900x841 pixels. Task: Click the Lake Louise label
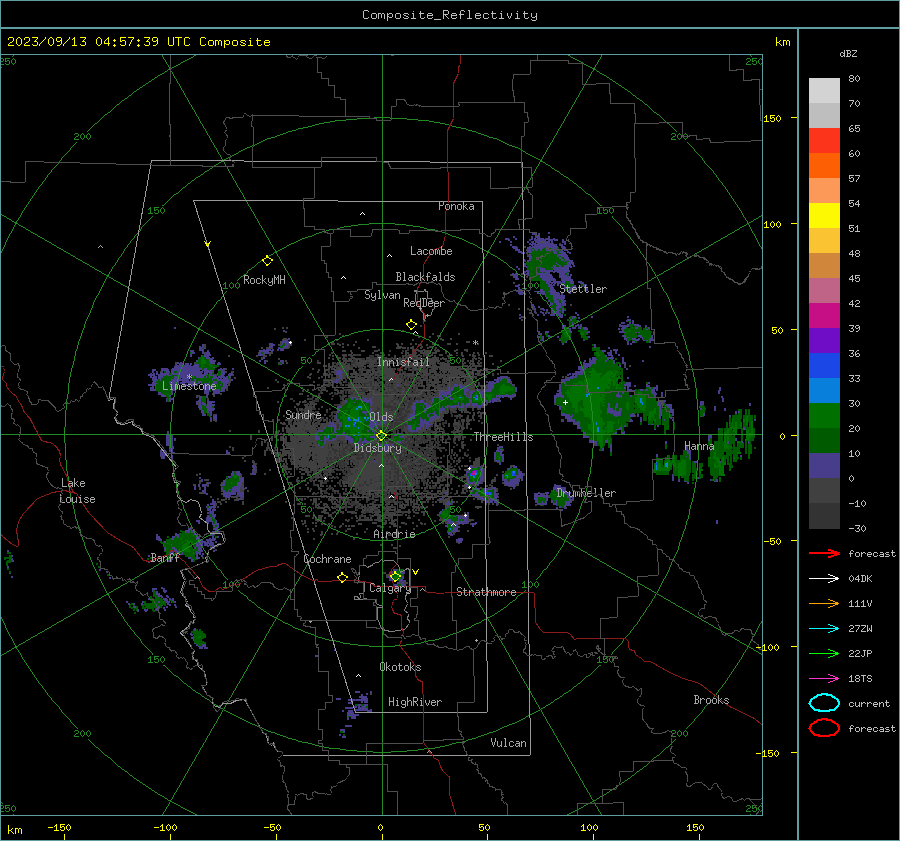(77, 491)
